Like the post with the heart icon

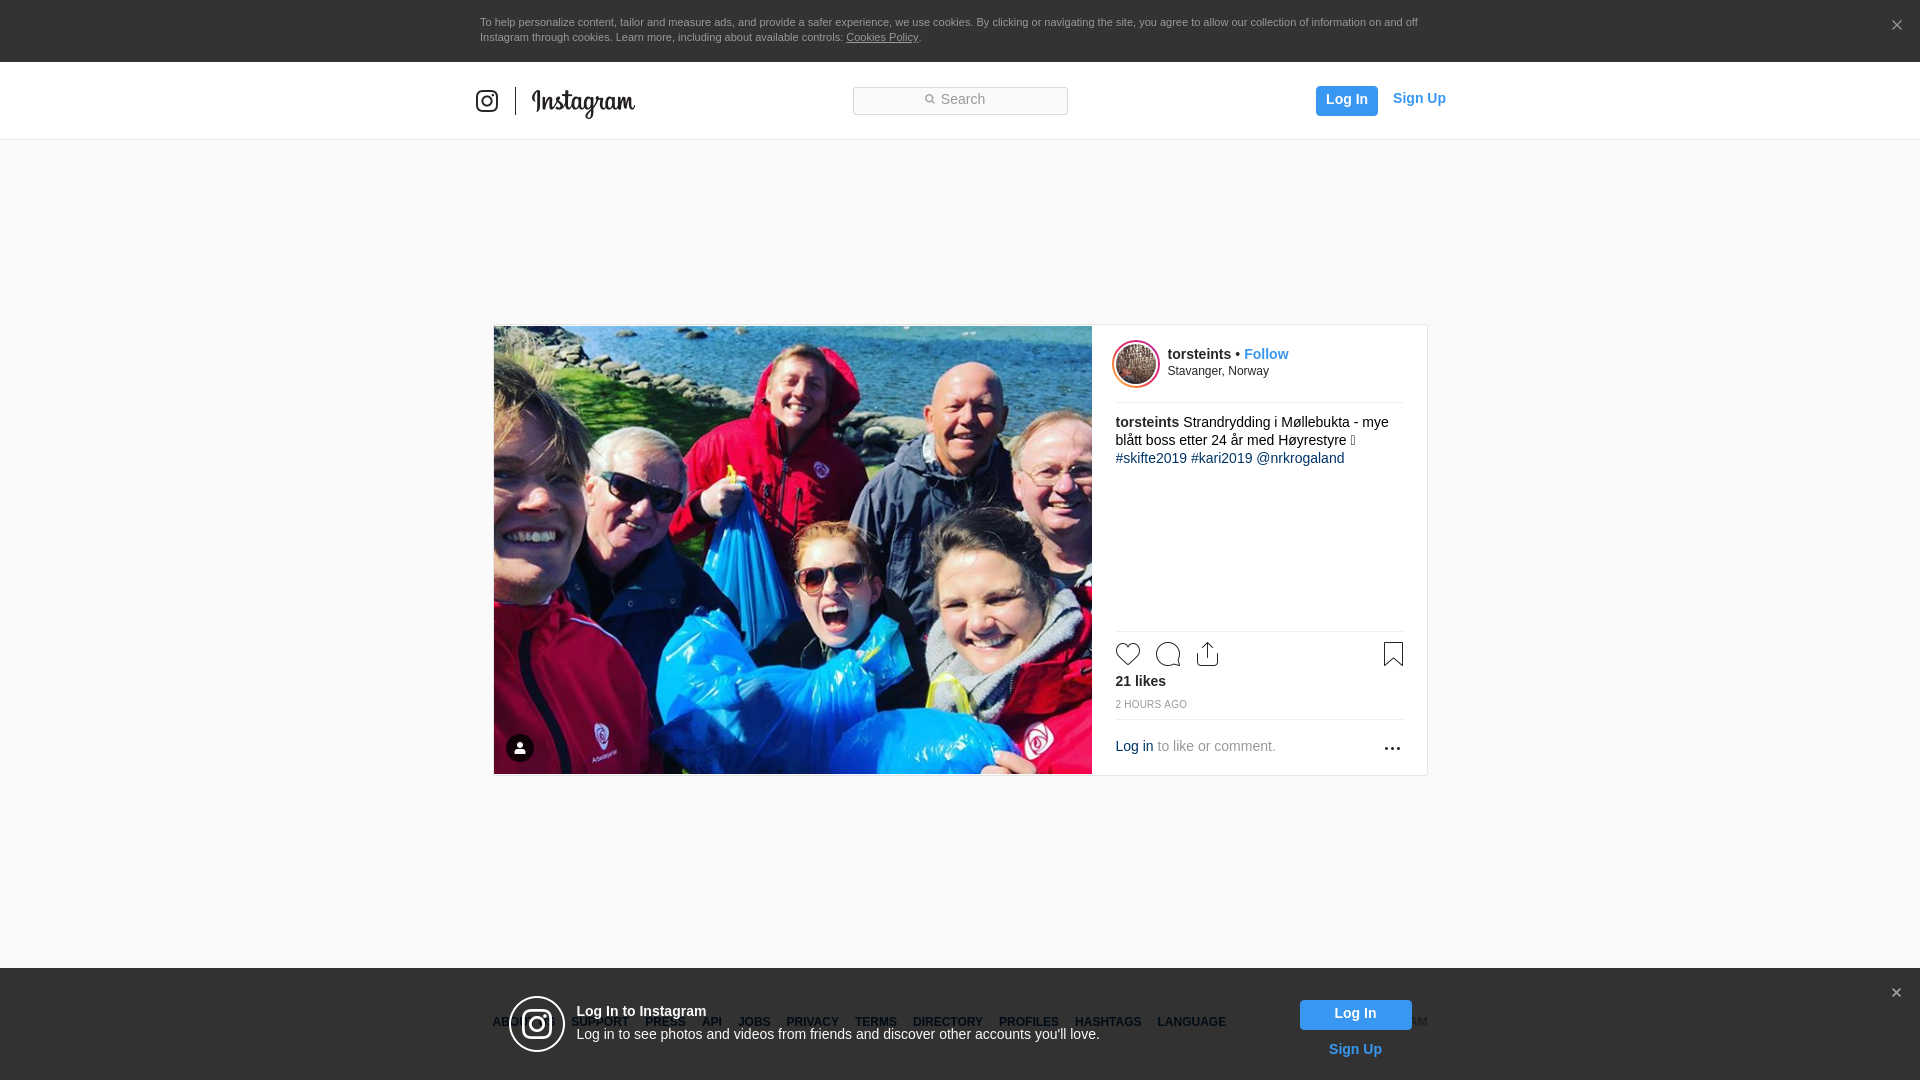(x=1128, y=654)
